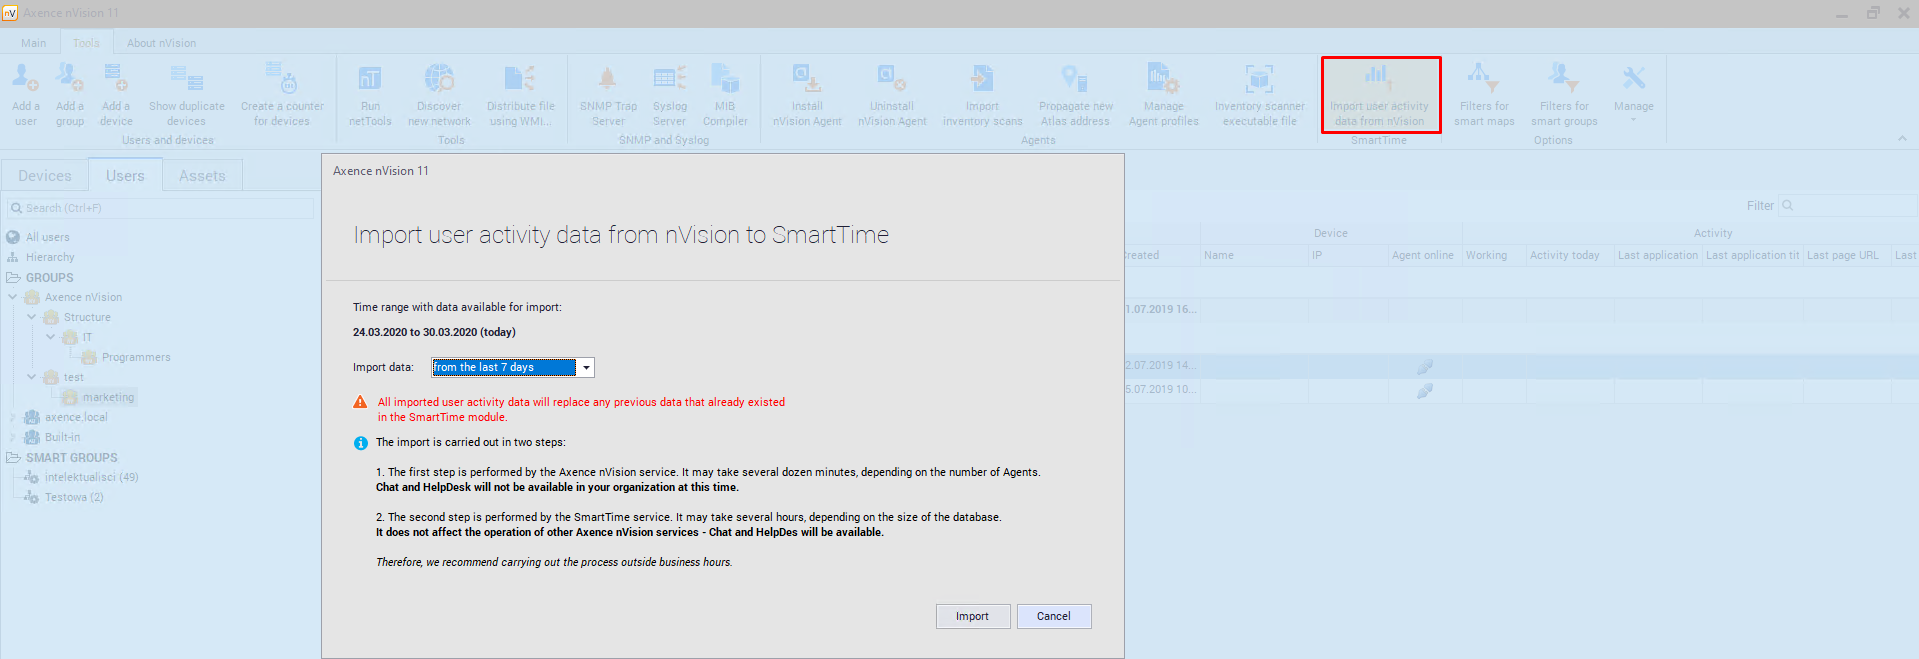The width and height of the screenshot is (1919, 659).
Task: Select the Programmers group in tree
Action: pyautogui.click(x=136, y=357)
